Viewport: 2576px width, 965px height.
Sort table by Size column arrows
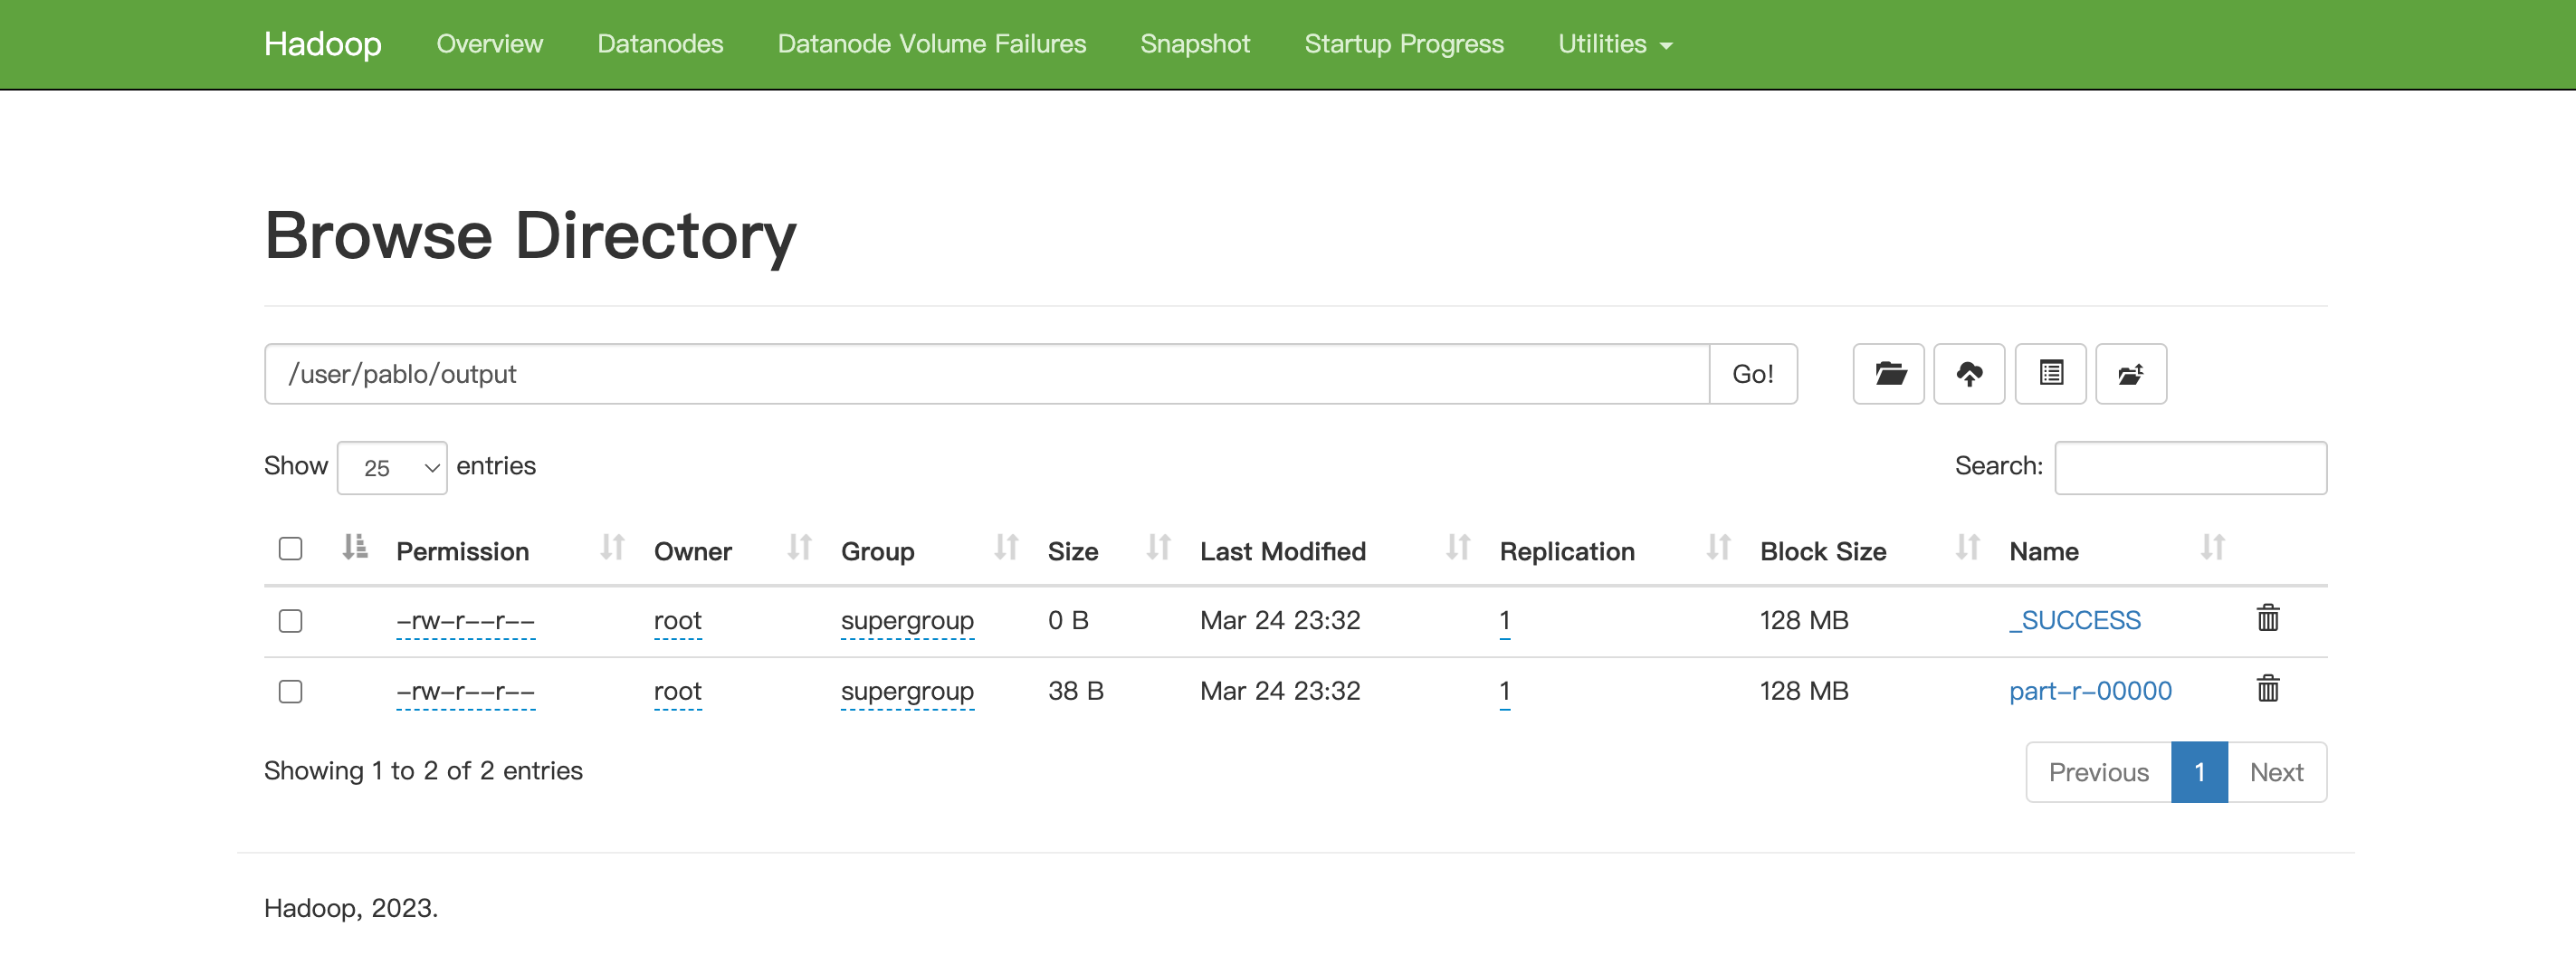[x=1158, y=548]
